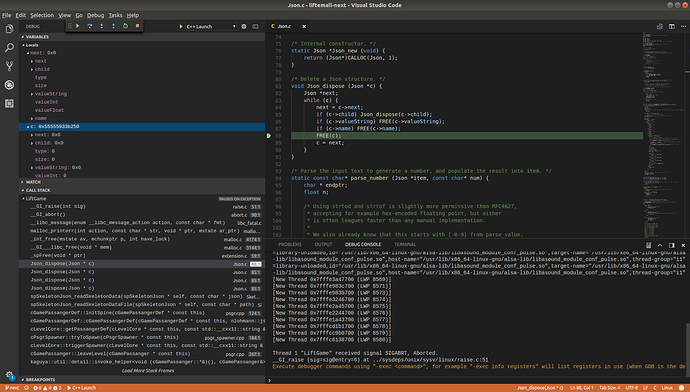Close the bottom panel
The image size is (690, 392).
pyautogui.click(x=683, y=245)
